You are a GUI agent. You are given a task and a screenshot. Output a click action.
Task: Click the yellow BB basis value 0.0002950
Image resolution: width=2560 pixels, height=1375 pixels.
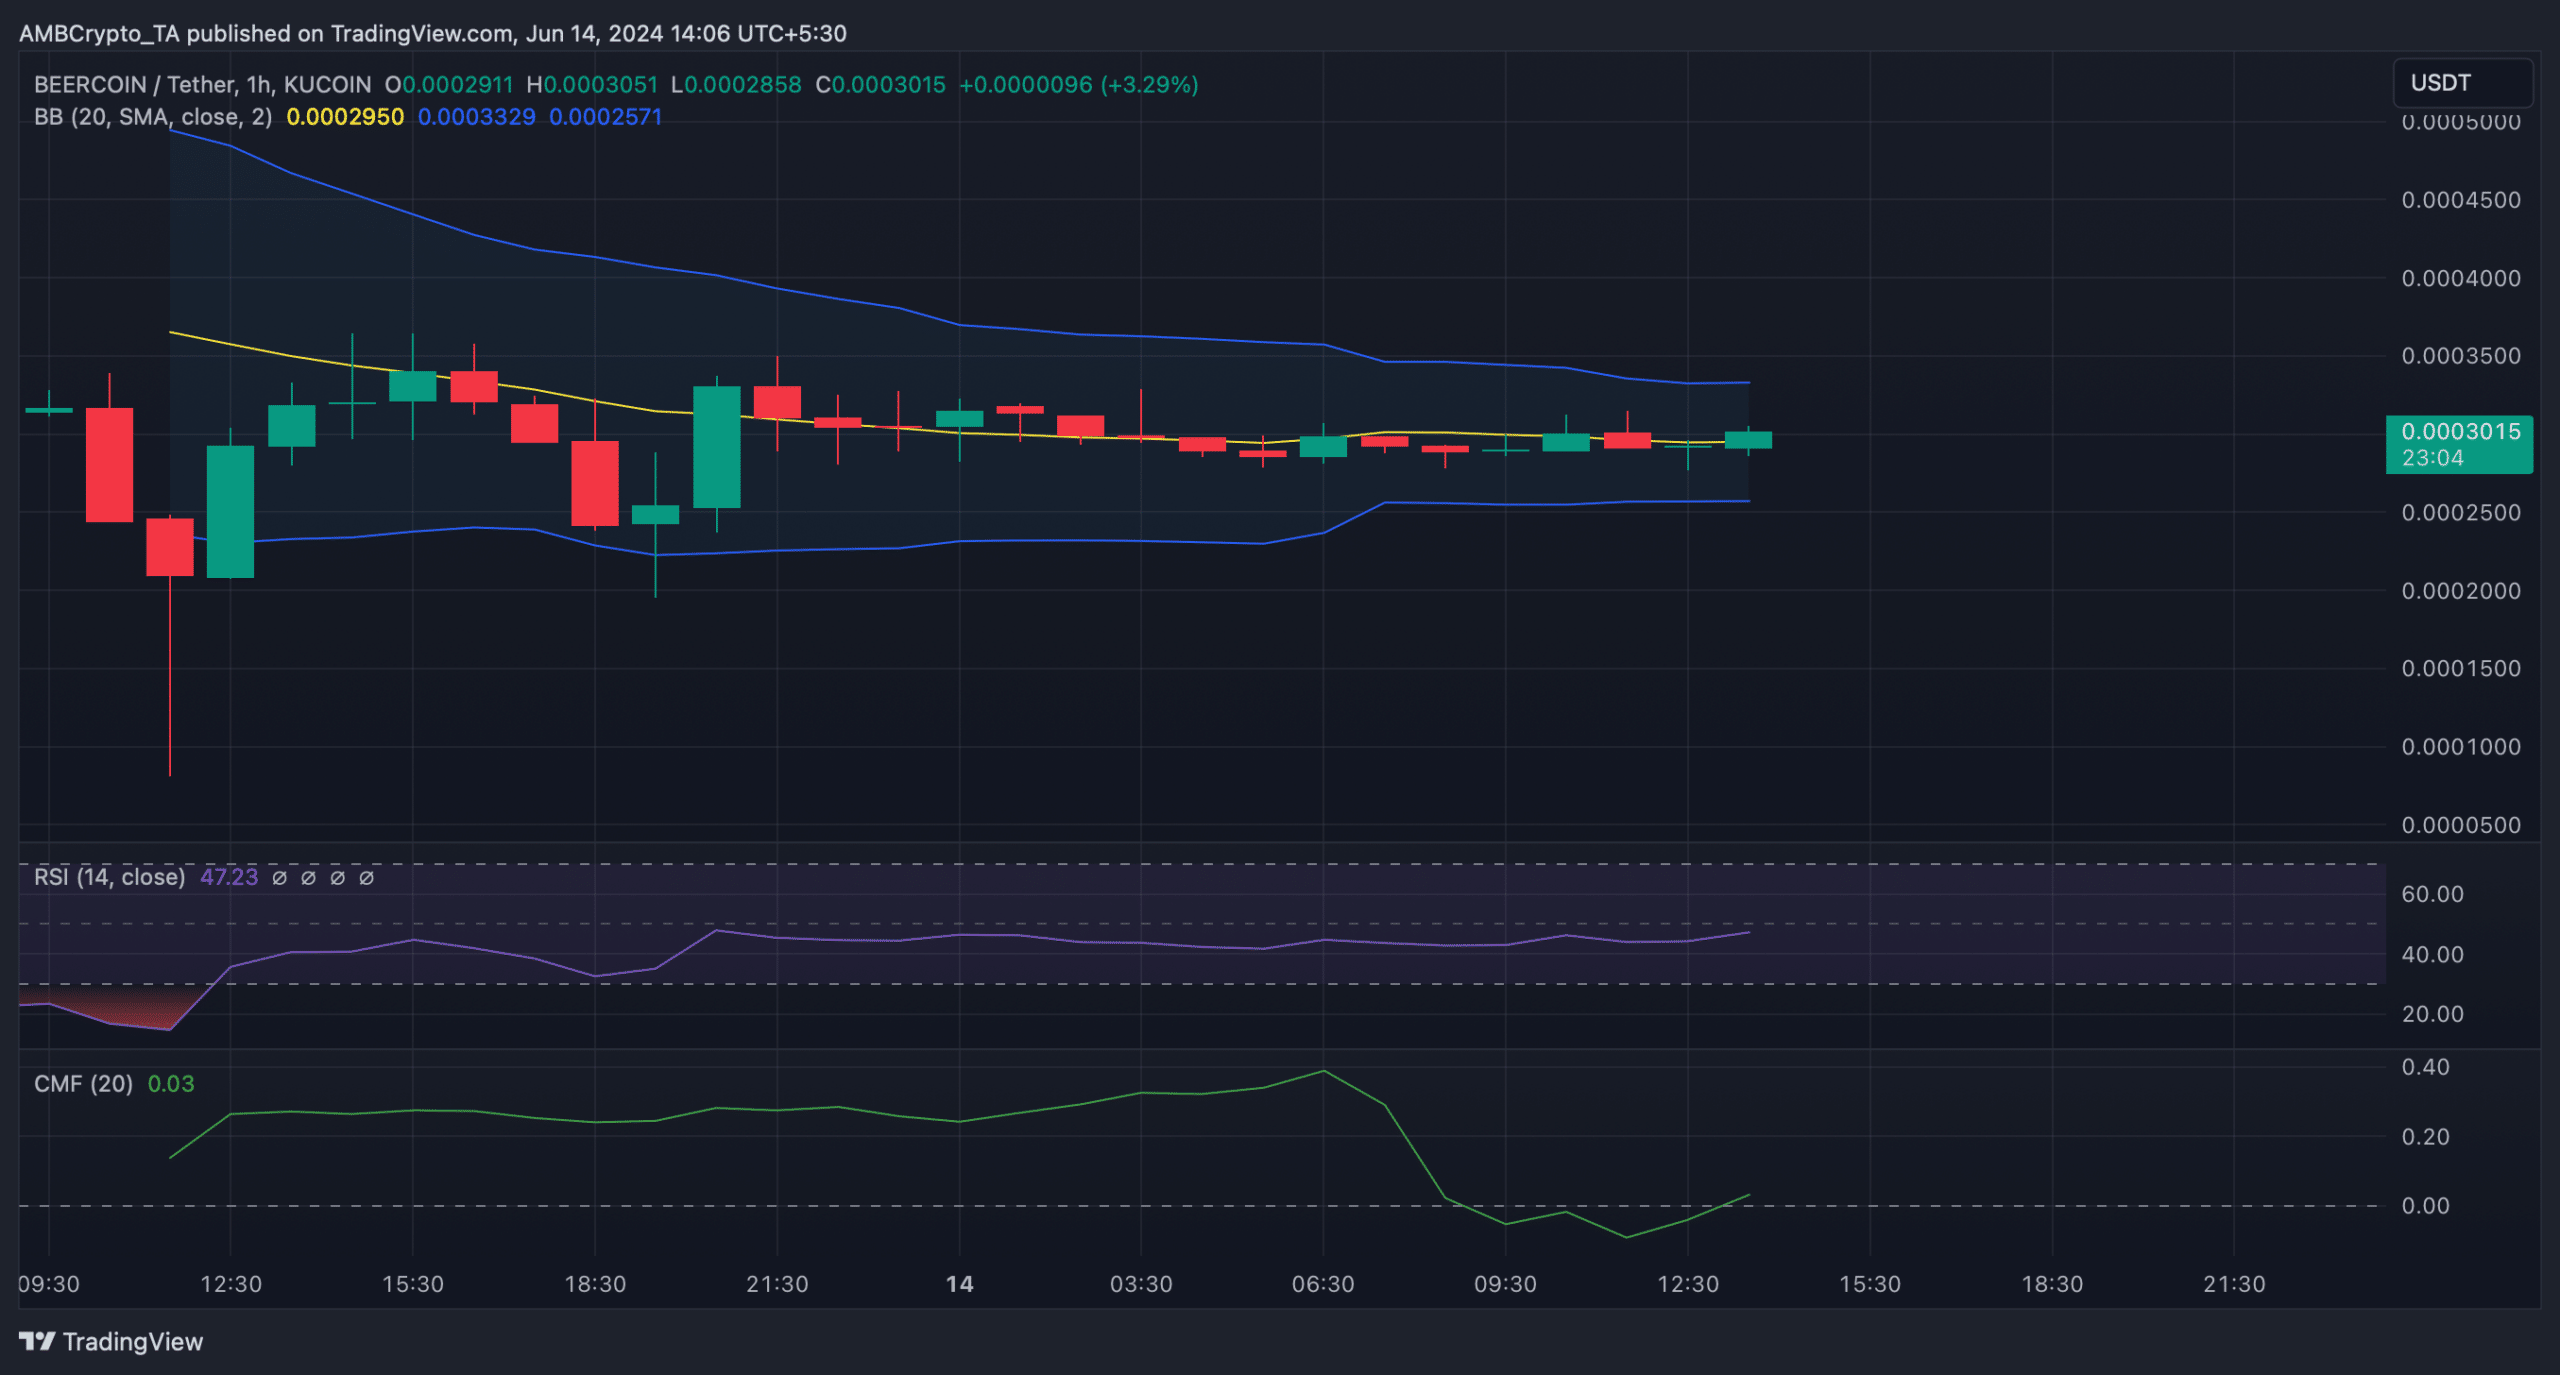pos(345,117)
